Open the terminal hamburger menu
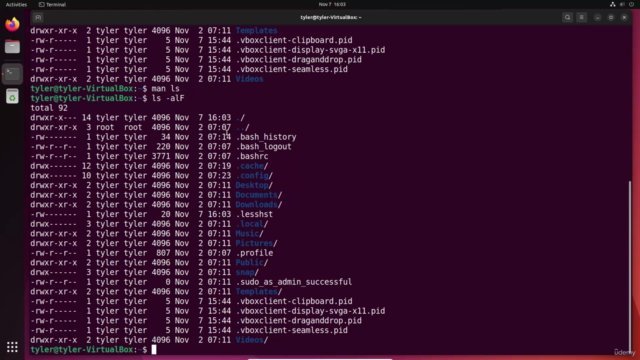The height and width of the screenshot is (360, 640). 582,18
